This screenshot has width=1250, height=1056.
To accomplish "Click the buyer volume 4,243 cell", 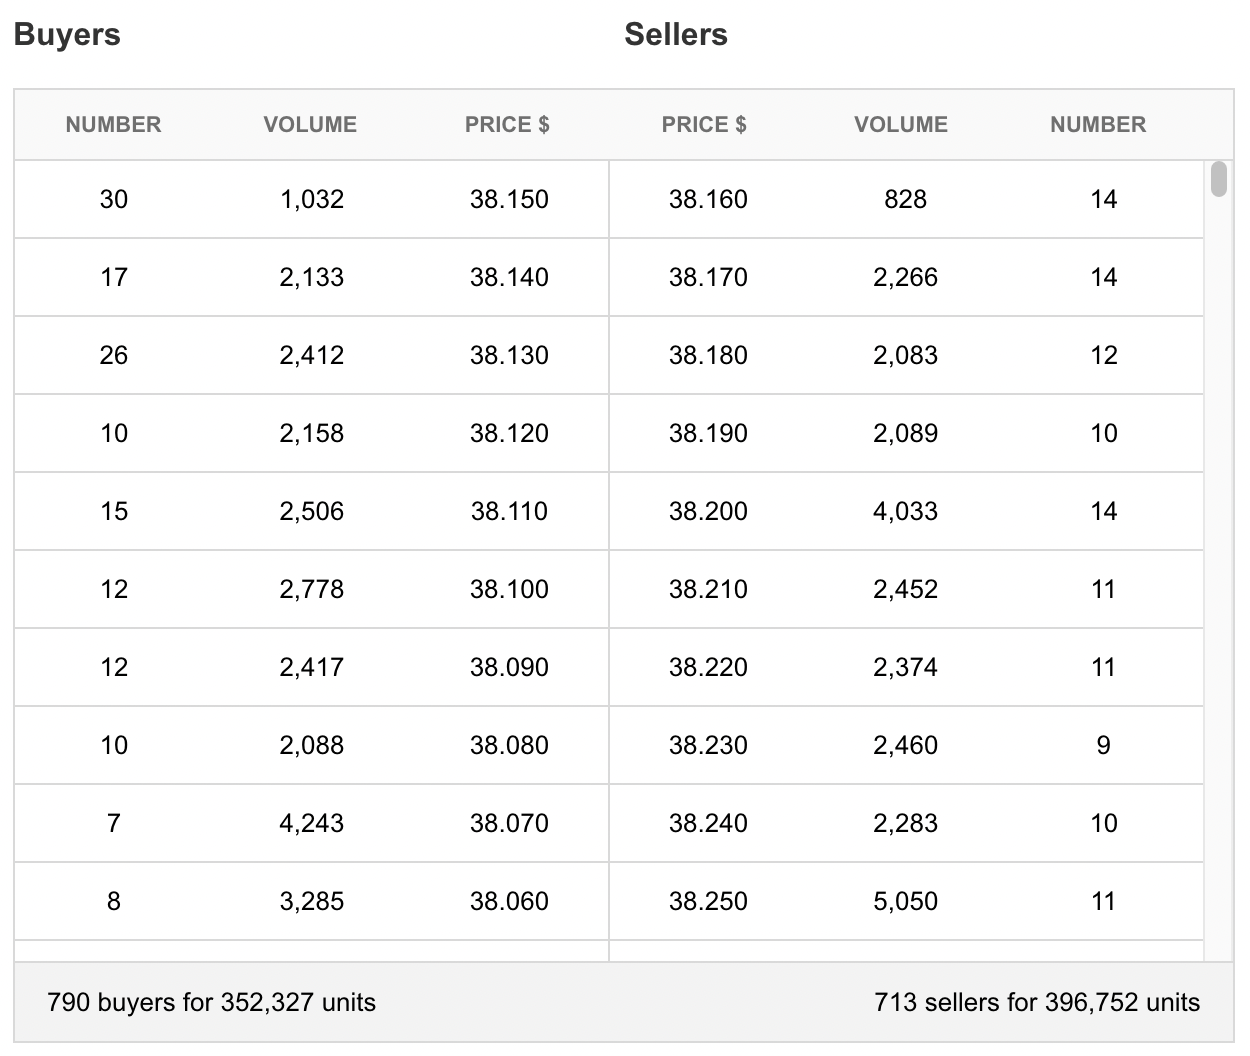I will point(312,823).
